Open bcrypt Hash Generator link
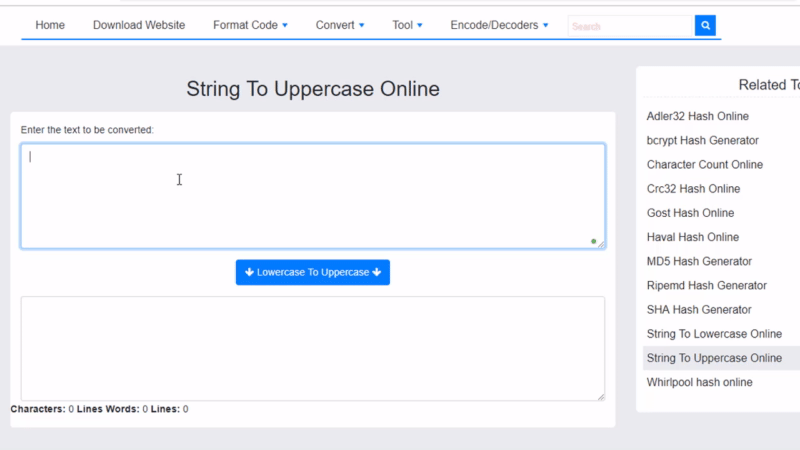 (702, 140)
